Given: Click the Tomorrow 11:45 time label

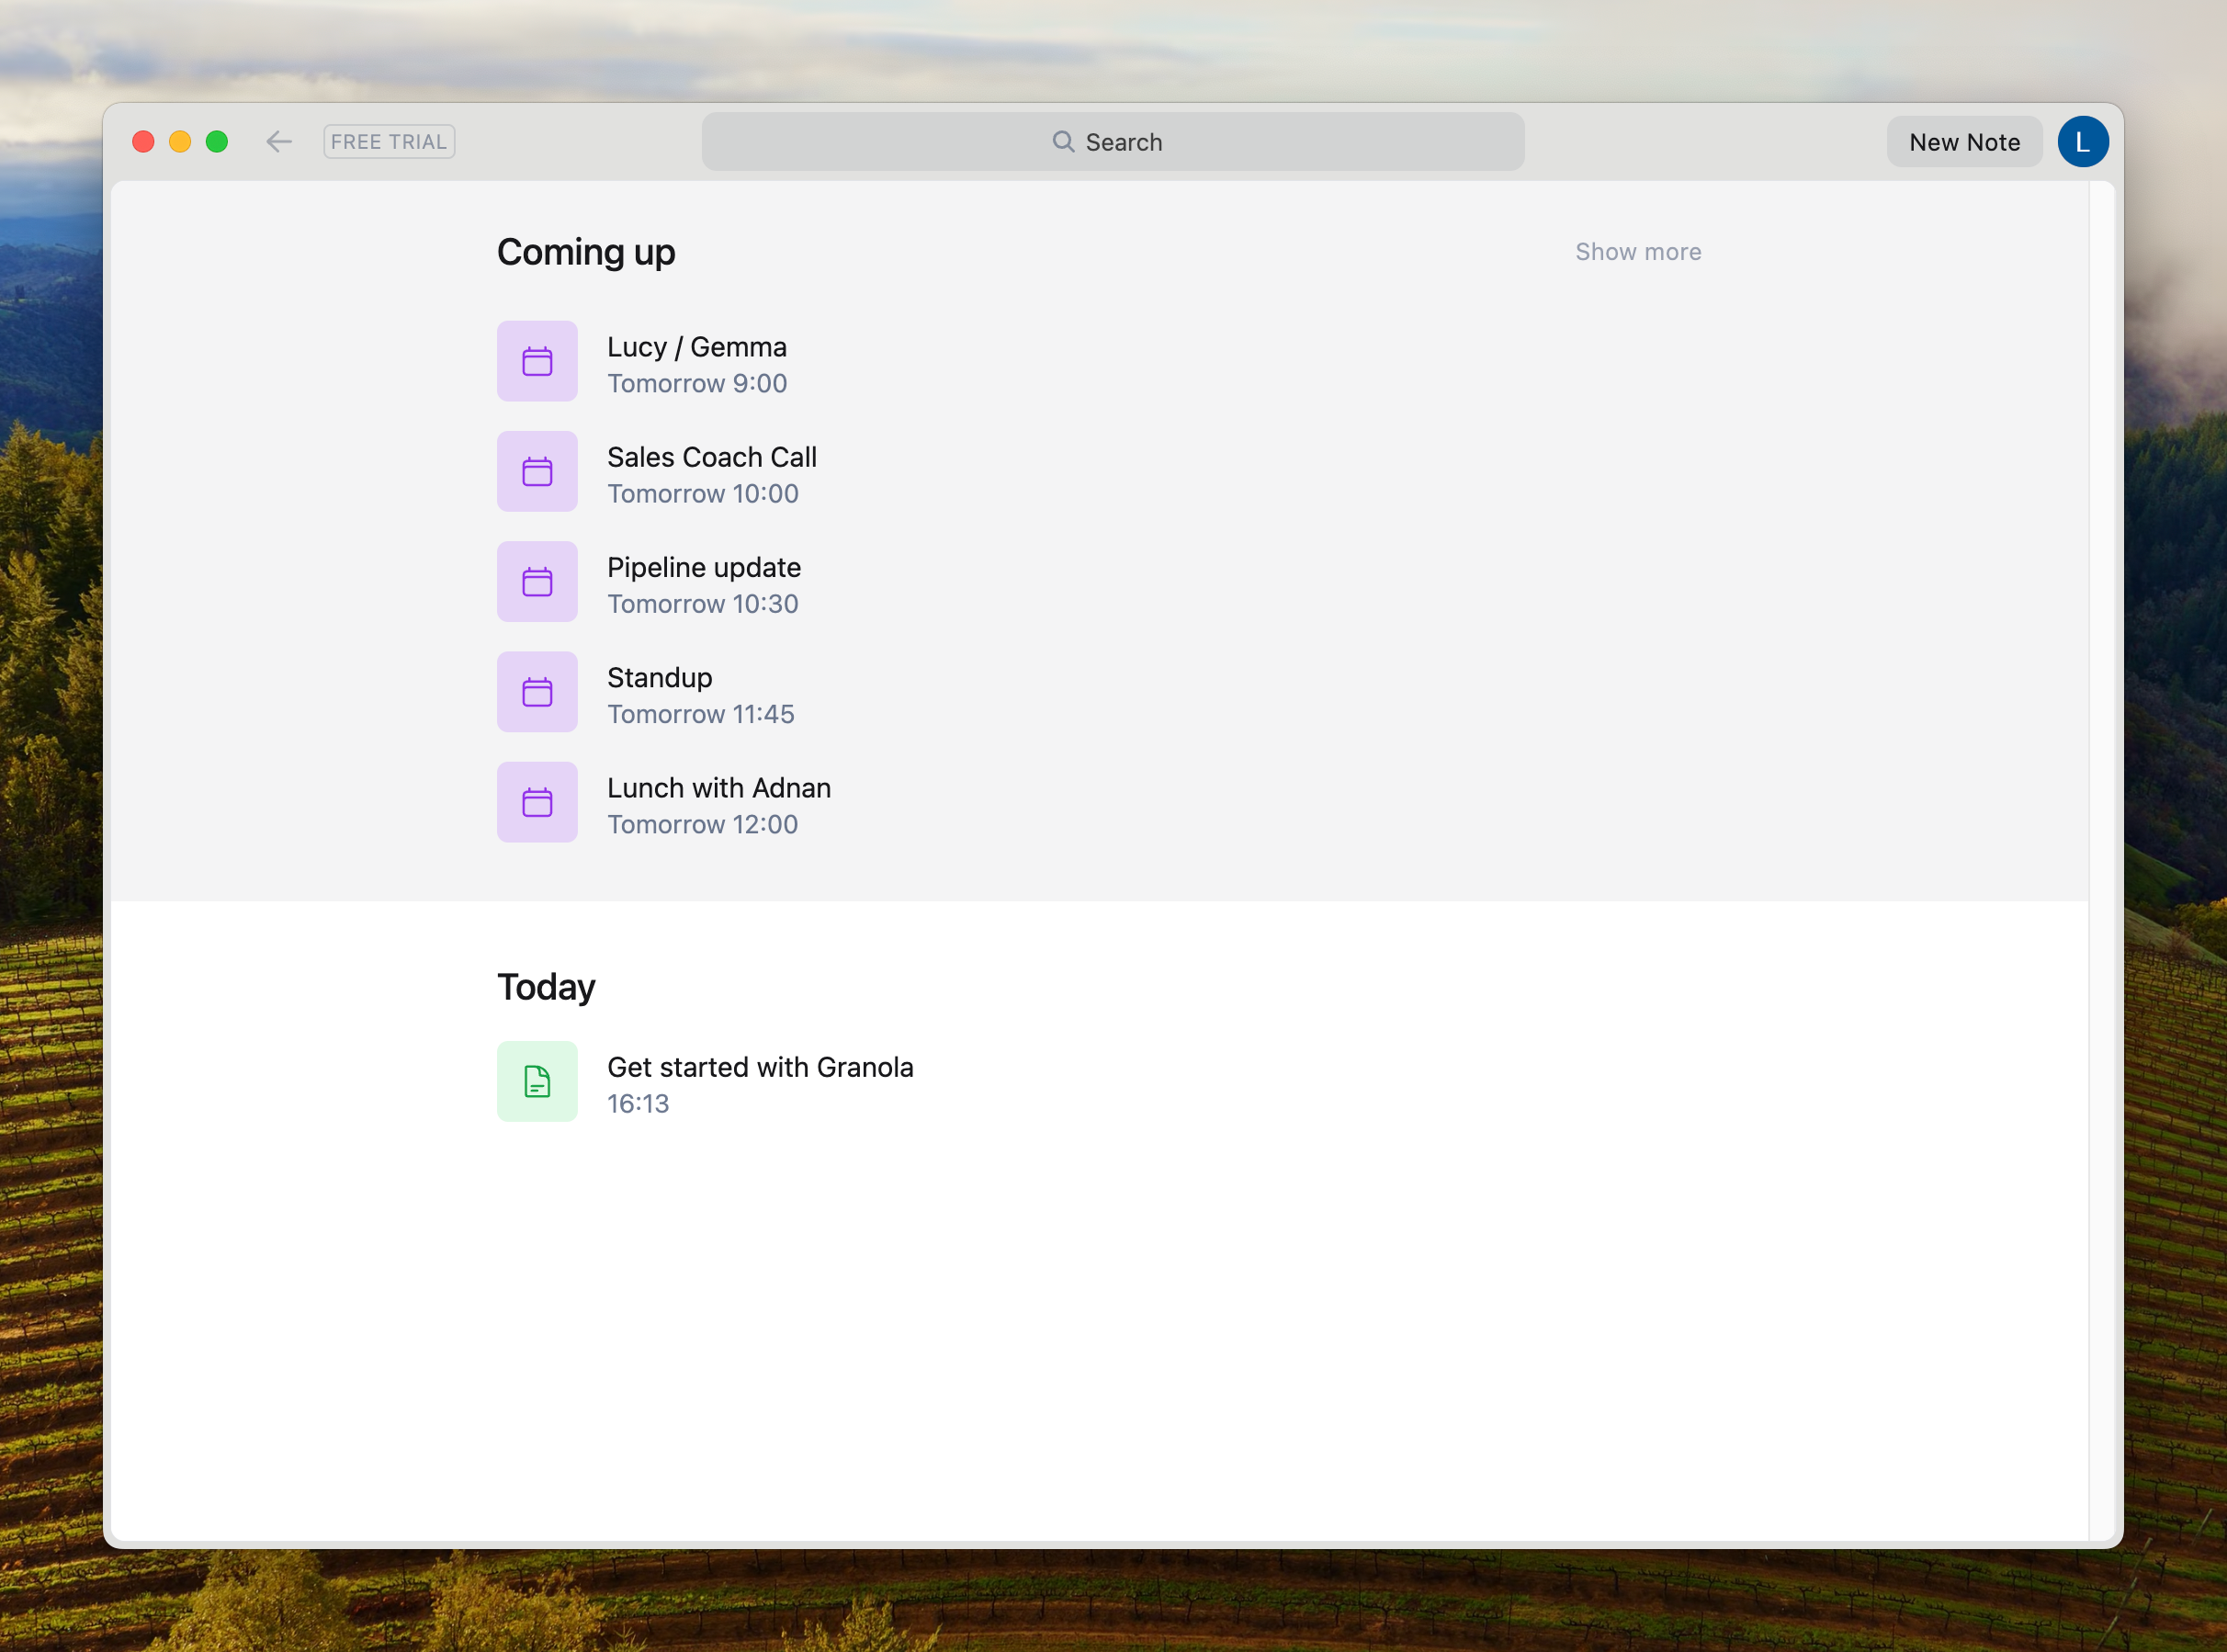Looking at the screenshot, I should pos(701,714).
